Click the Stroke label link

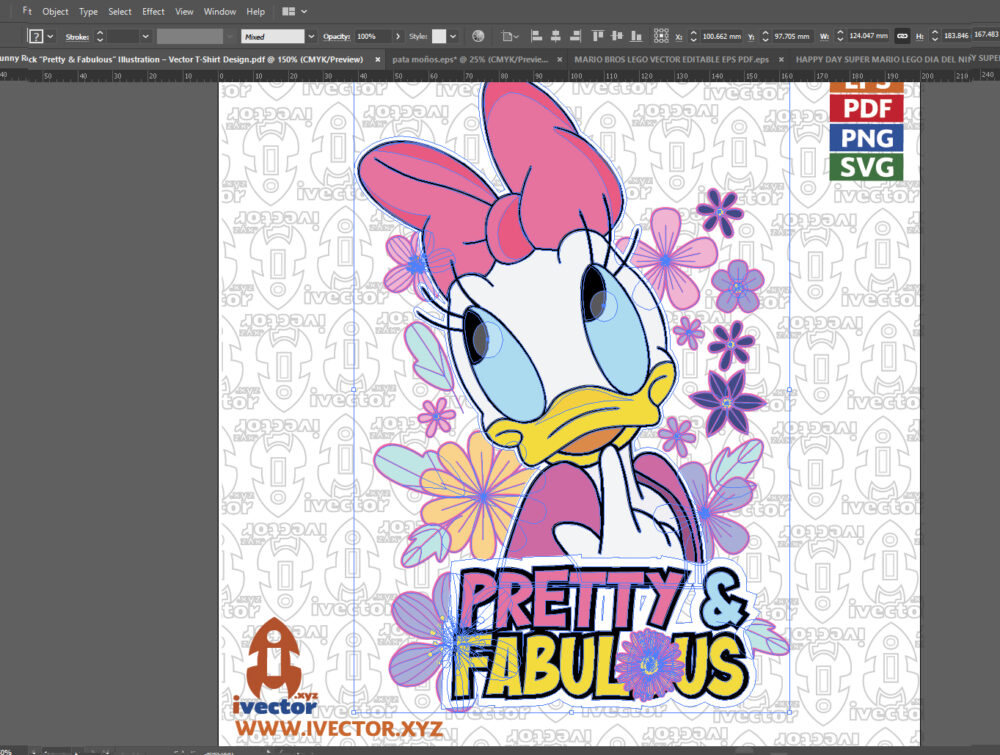click(77, 37)
